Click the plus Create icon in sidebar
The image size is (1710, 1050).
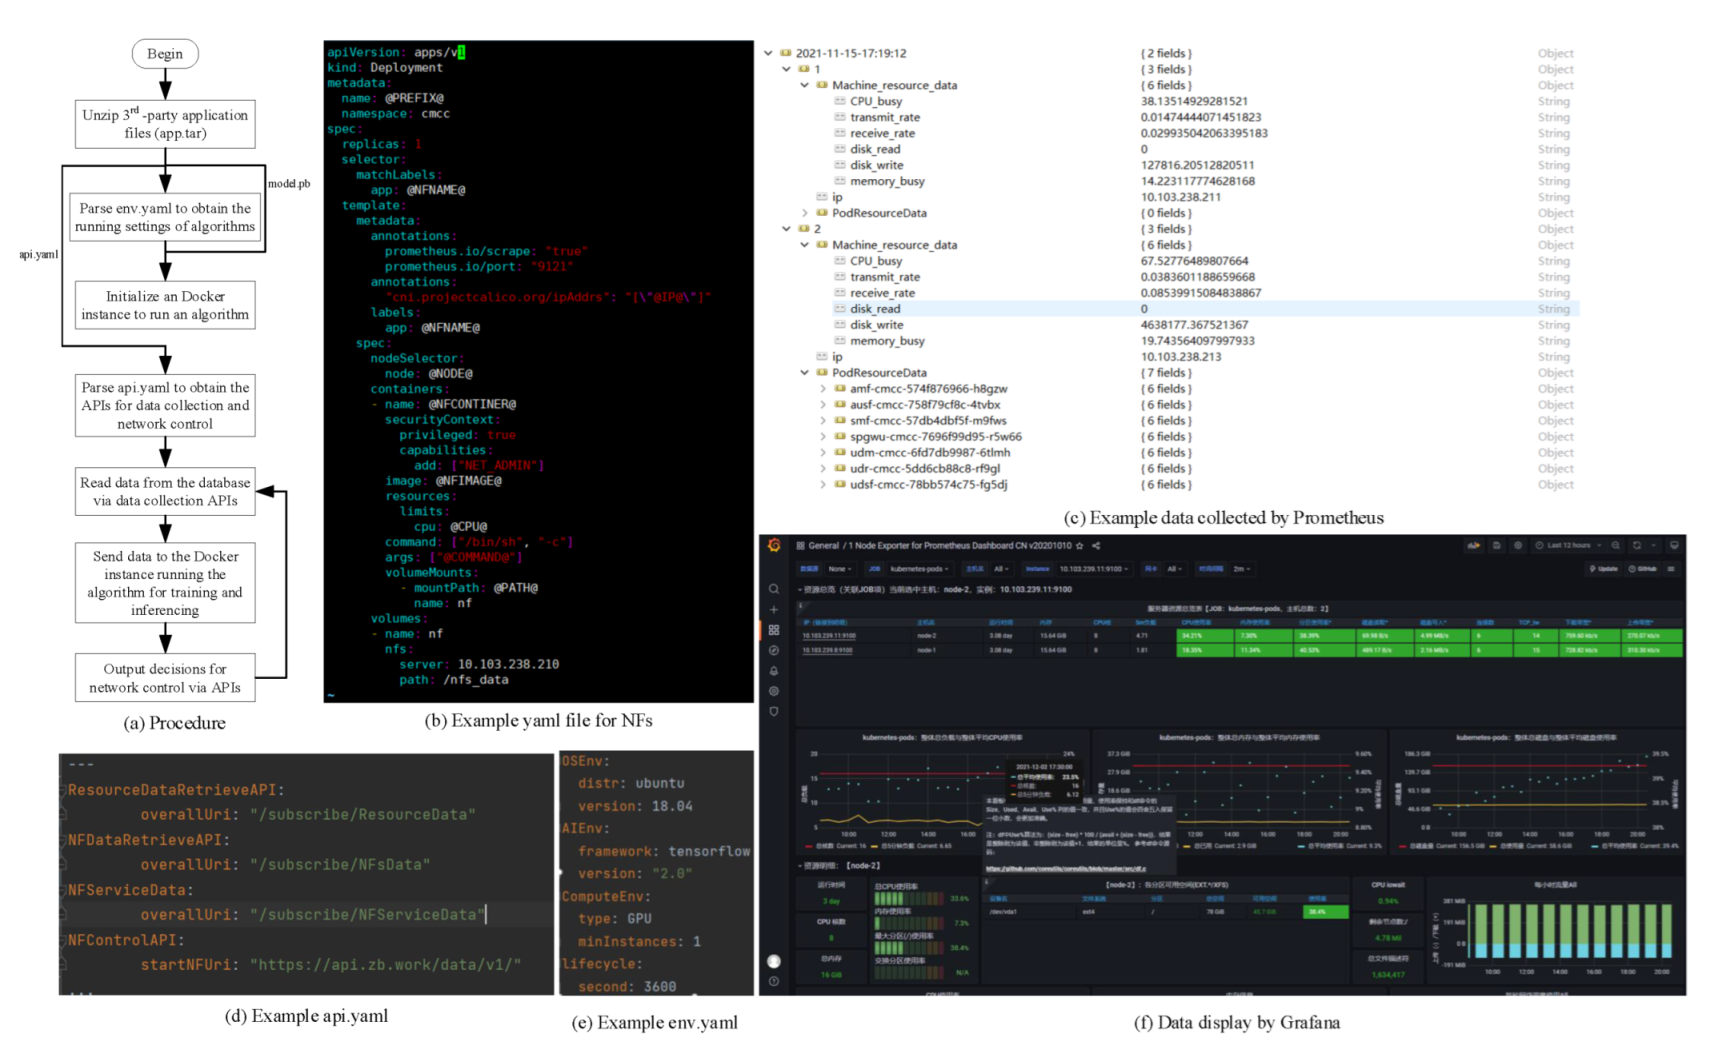click(x=774, y=609)
